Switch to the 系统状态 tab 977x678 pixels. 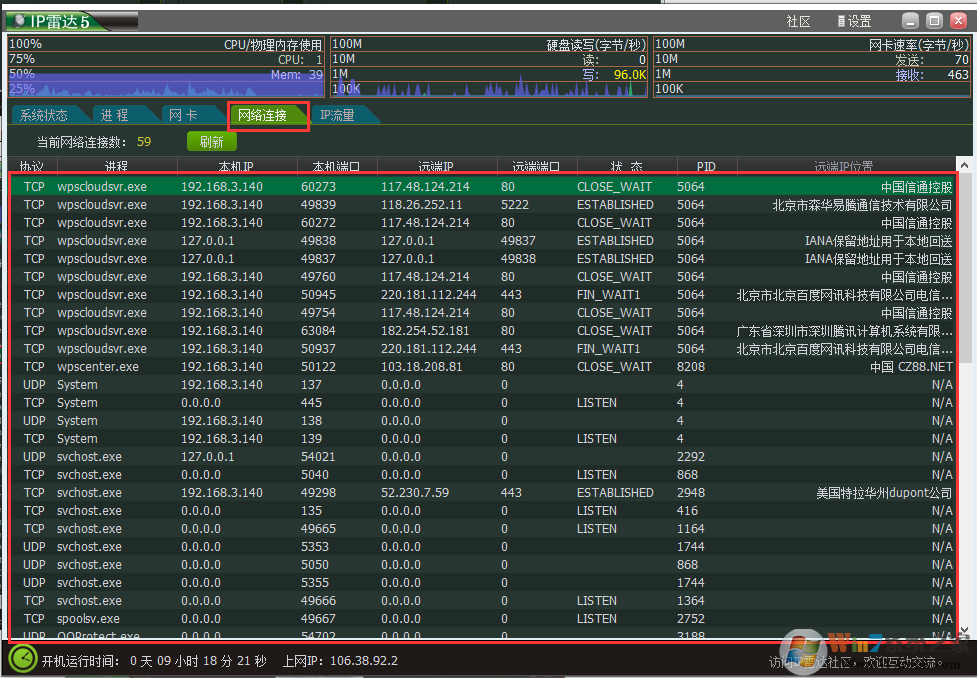pyautogui.click(x=44, y=115)
